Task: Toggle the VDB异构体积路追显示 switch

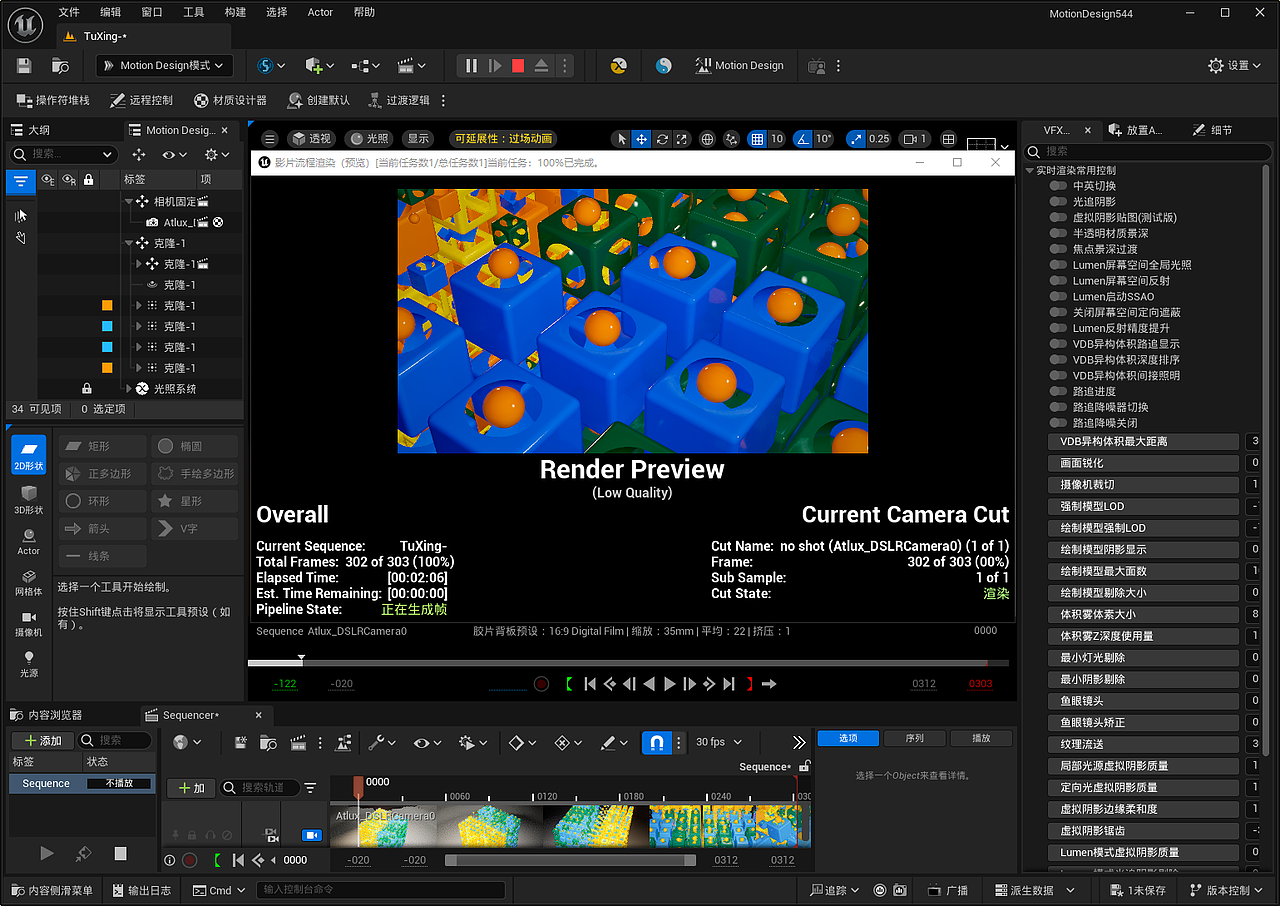Action: 1057,344
